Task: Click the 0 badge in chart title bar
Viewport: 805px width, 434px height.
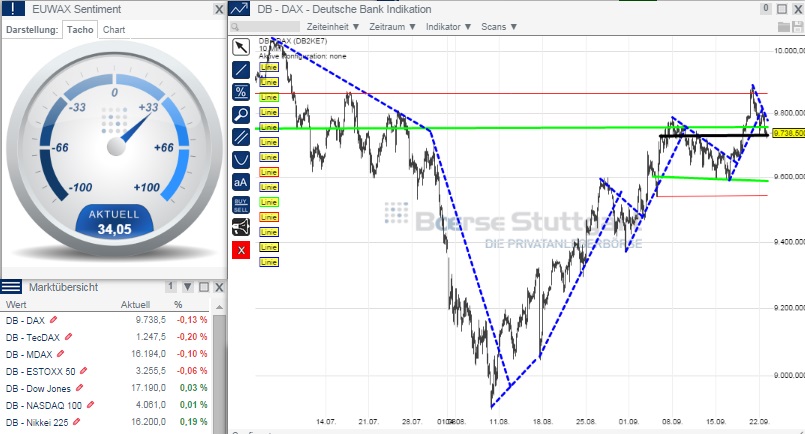Action: pos(766,8)
